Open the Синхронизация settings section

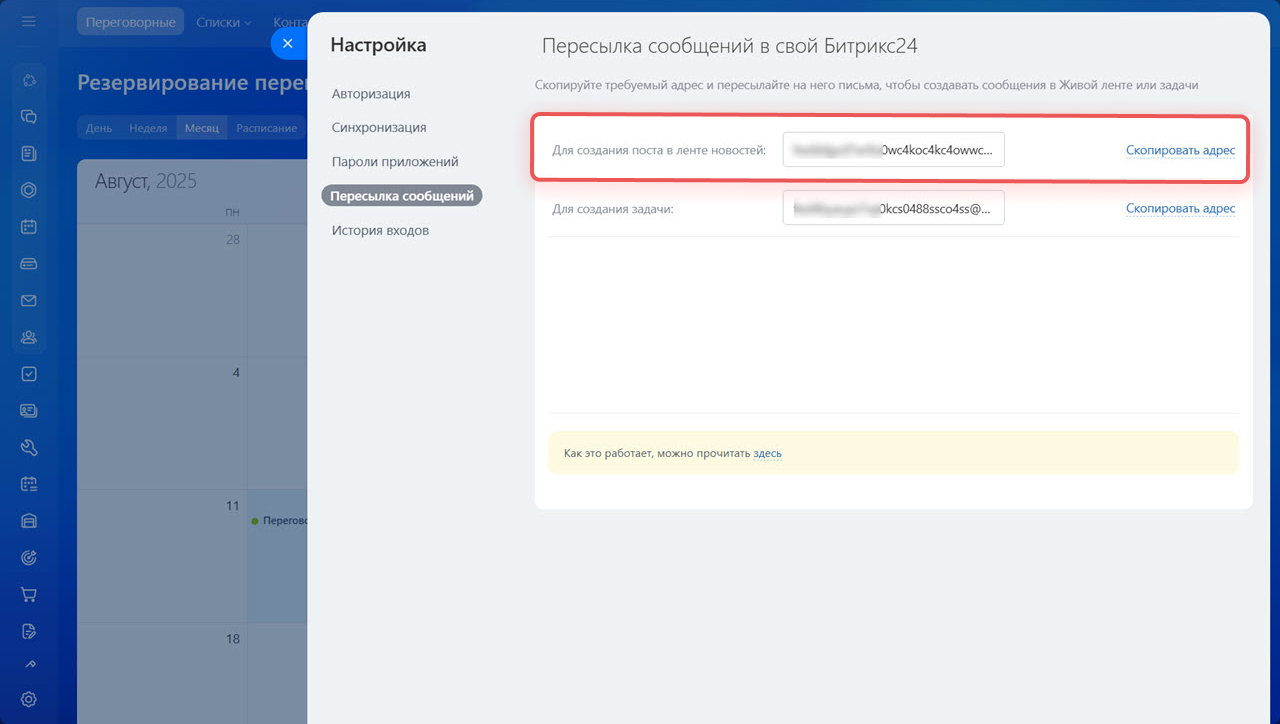(x=379, y=128)
